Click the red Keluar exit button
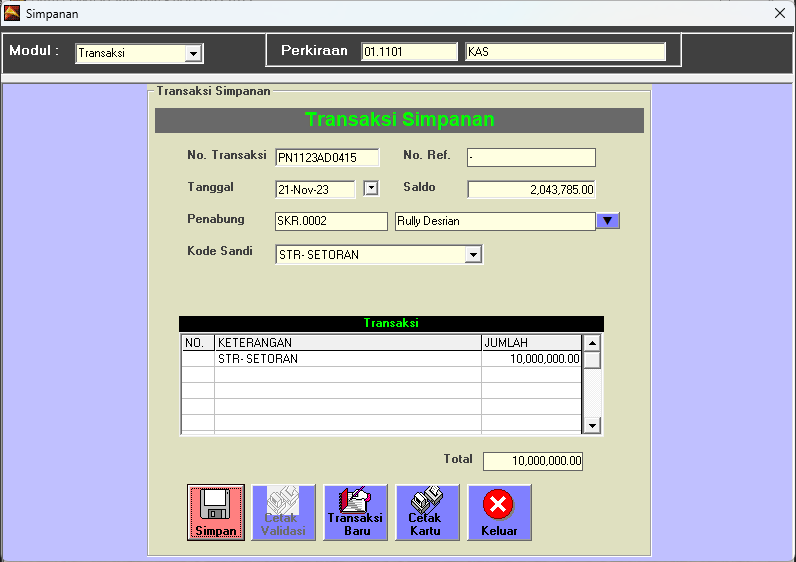 click(499, 512)
